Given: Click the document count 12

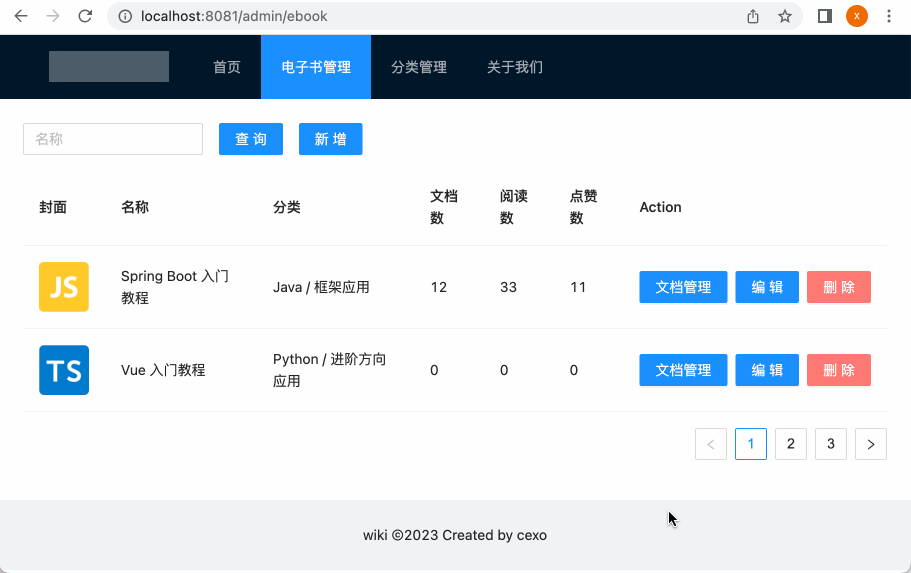Looking at the screenshot, I should [439, 287].
